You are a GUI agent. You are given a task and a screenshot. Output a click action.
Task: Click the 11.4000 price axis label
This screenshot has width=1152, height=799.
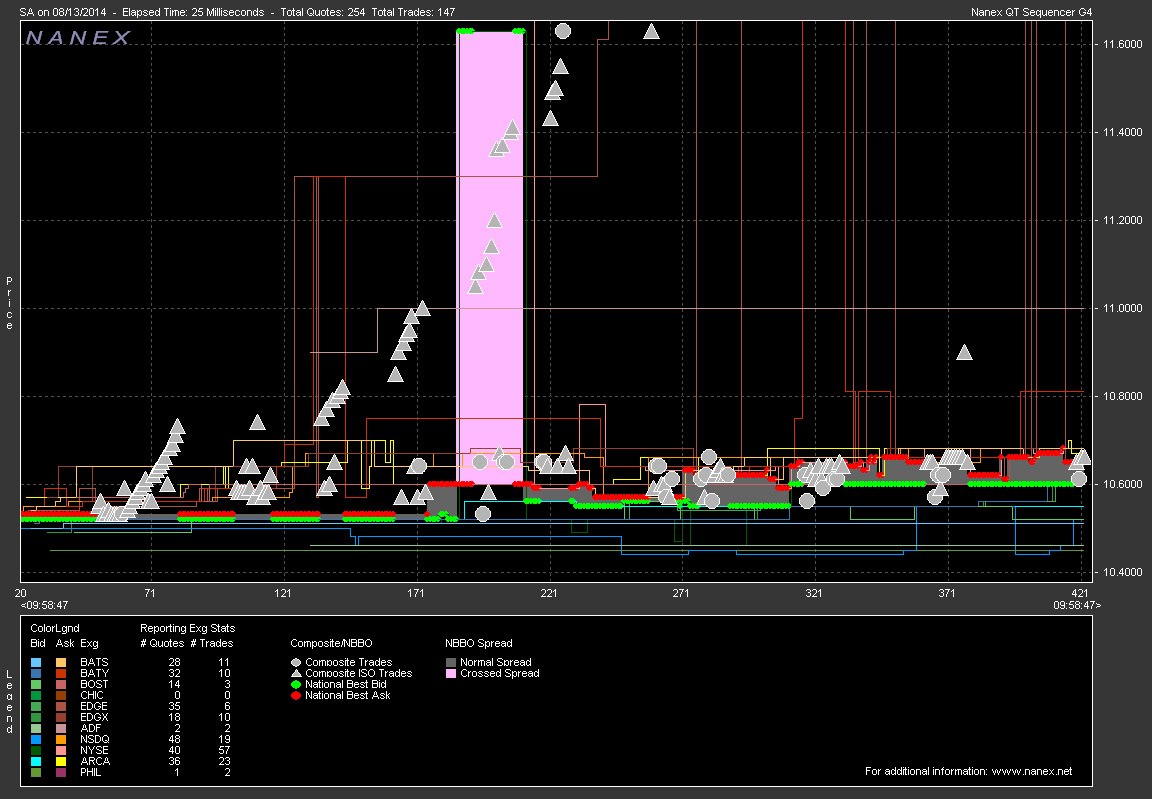[1123, 132]
